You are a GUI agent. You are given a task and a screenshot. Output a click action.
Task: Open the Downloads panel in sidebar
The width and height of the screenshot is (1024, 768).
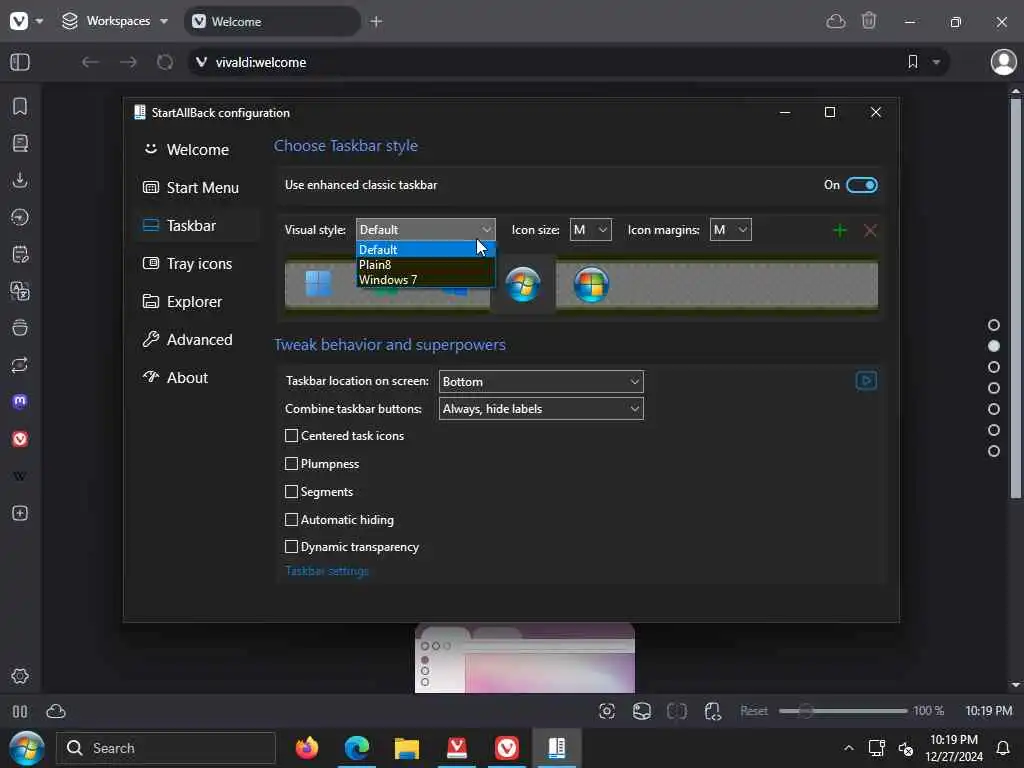[20, 180]
